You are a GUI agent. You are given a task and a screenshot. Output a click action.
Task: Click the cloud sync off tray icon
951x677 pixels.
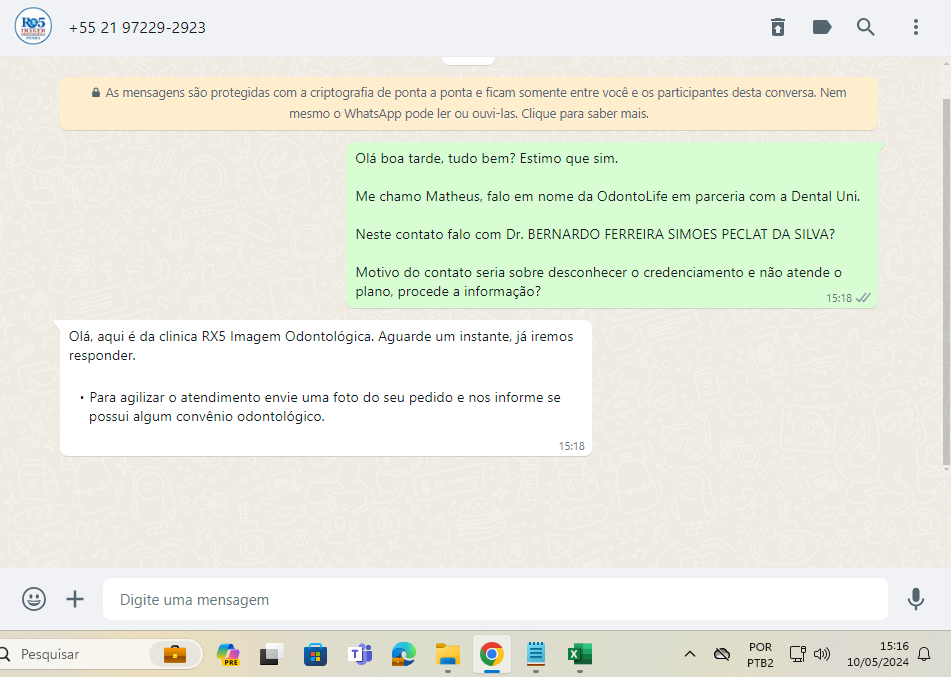722,654
